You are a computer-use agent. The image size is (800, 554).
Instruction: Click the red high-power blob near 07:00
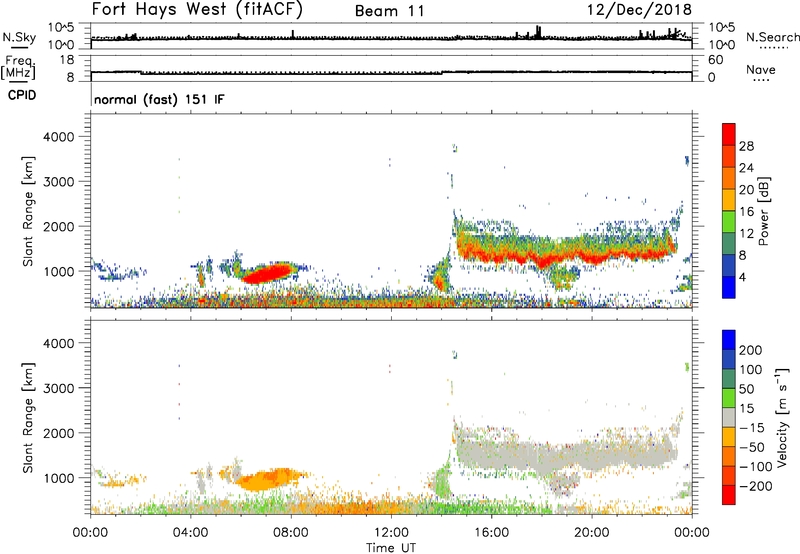(266, 273)
